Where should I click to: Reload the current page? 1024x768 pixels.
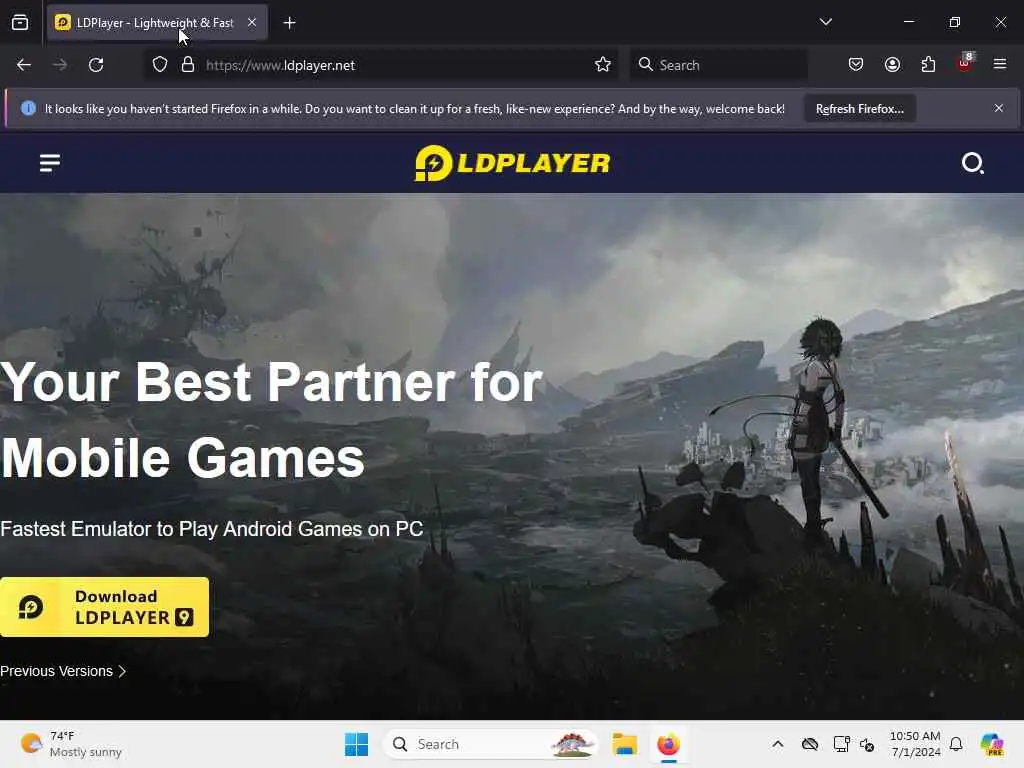[x=96, y=65]
